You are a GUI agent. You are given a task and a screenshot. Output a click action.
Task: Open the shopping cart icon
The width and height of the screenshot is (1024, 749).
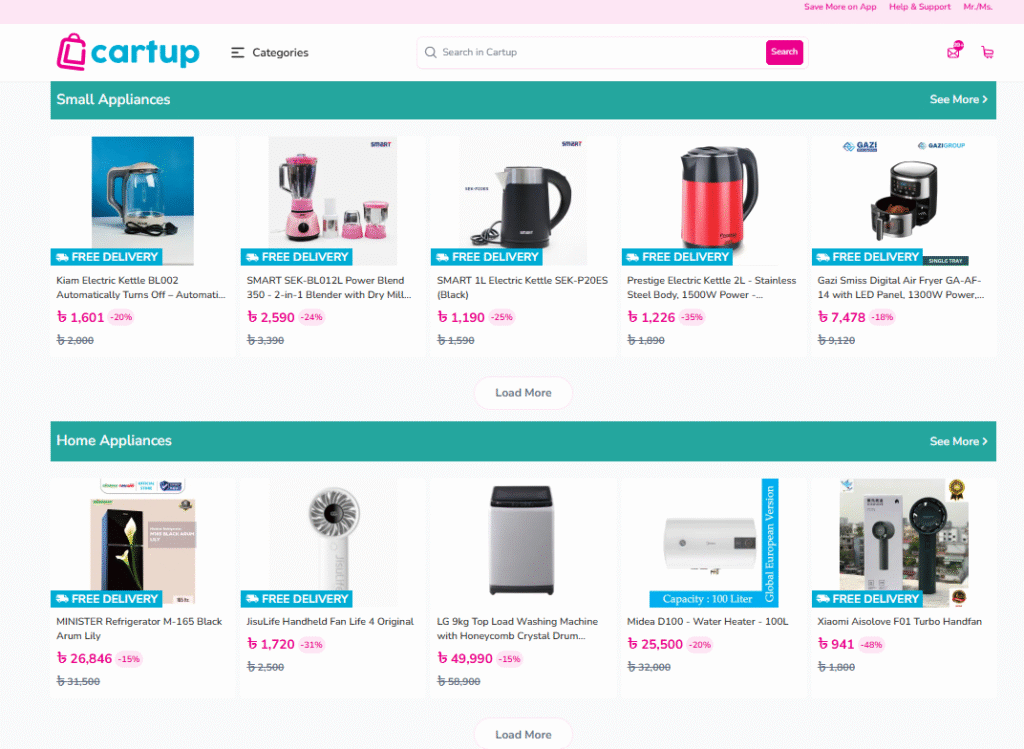[x=987, y=52]
